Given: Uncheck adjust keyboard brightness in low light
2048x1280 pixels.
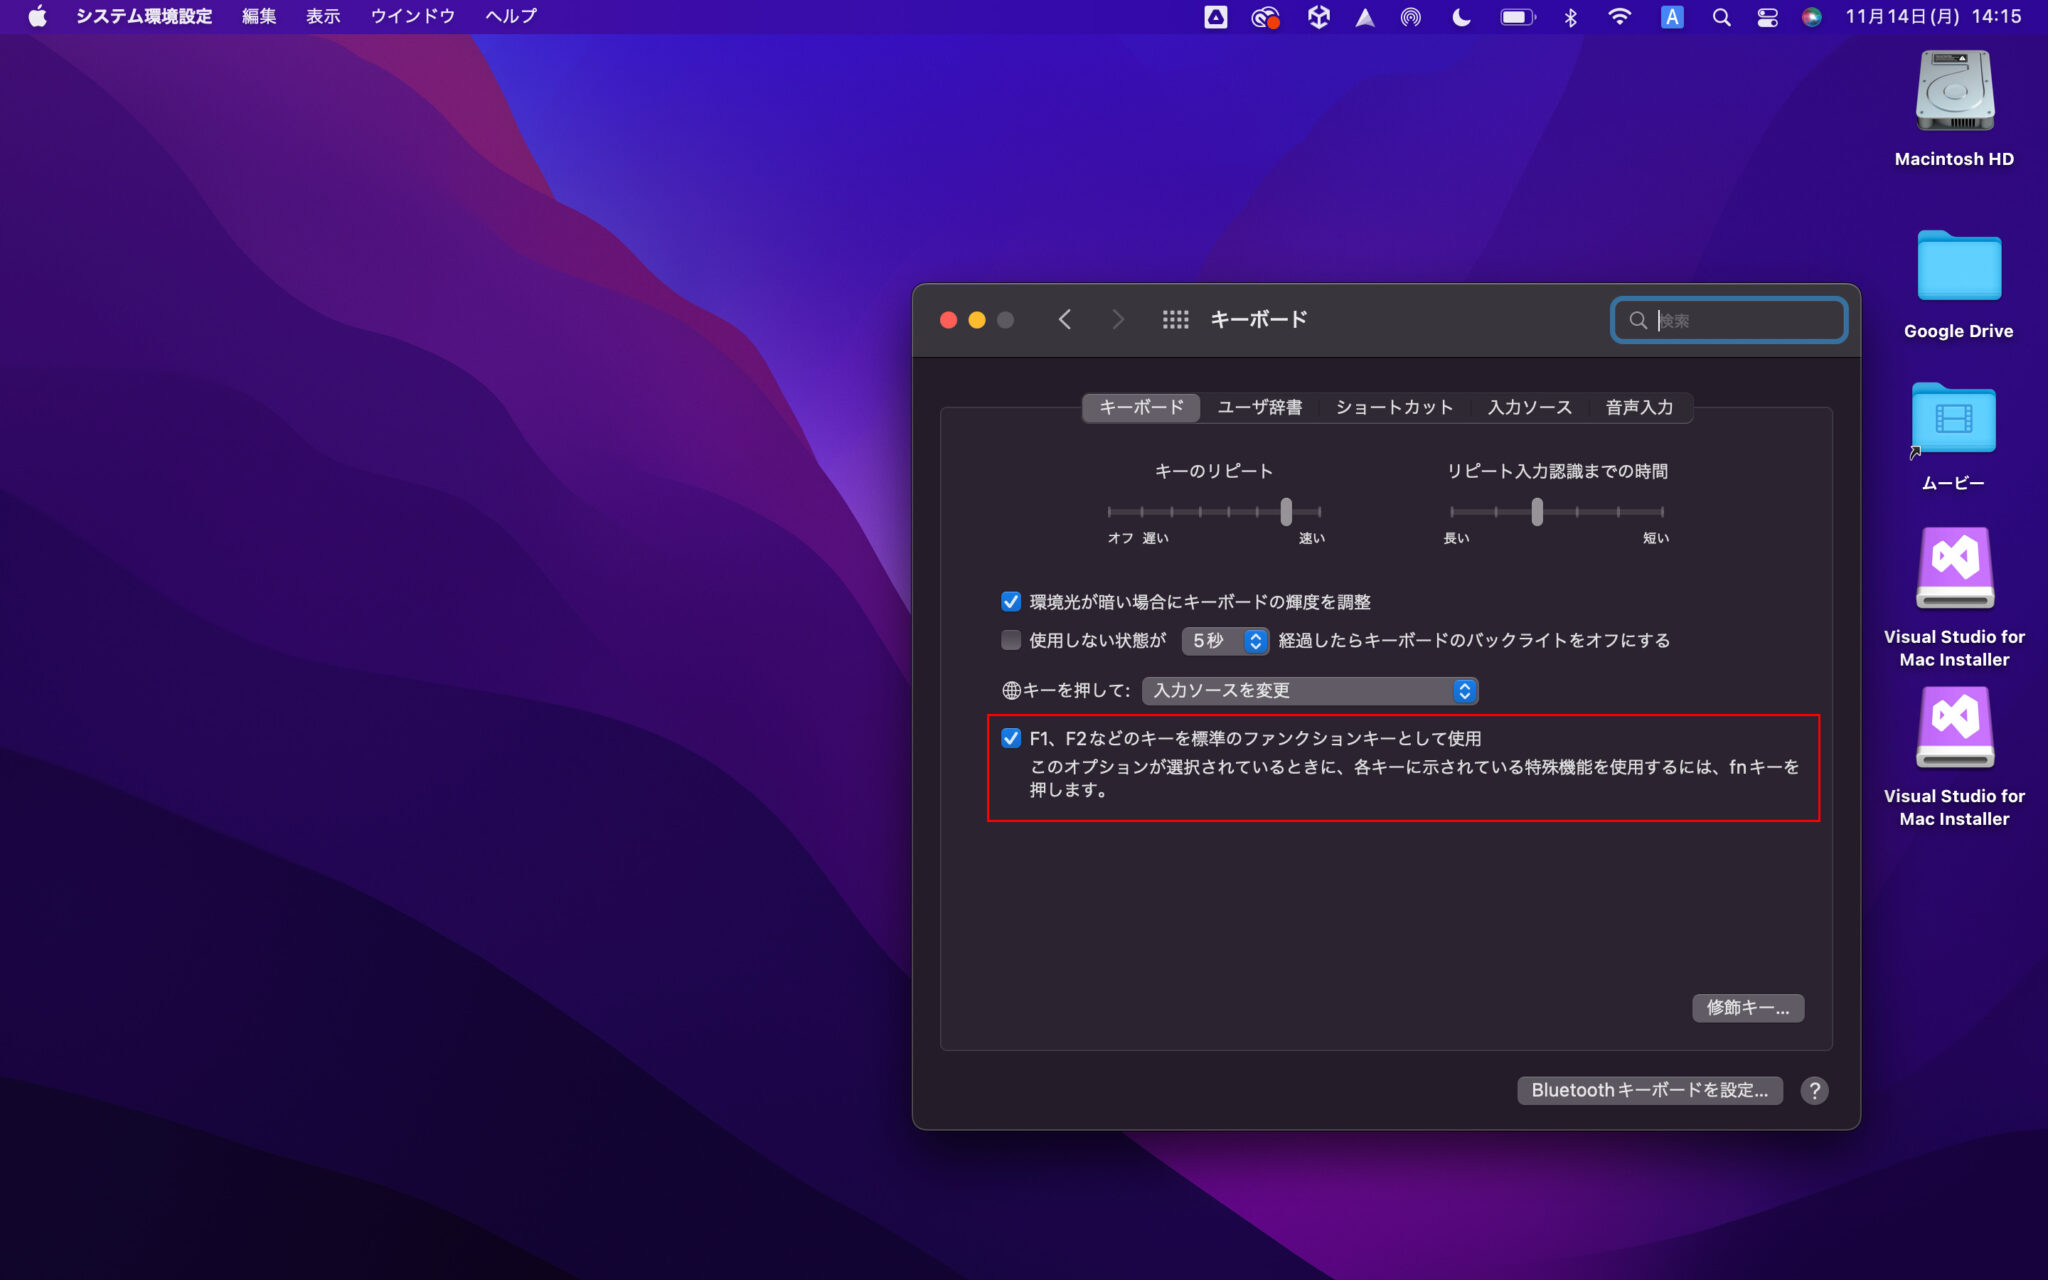Looking at the screenshot, I should click(x=1011, y=601).
